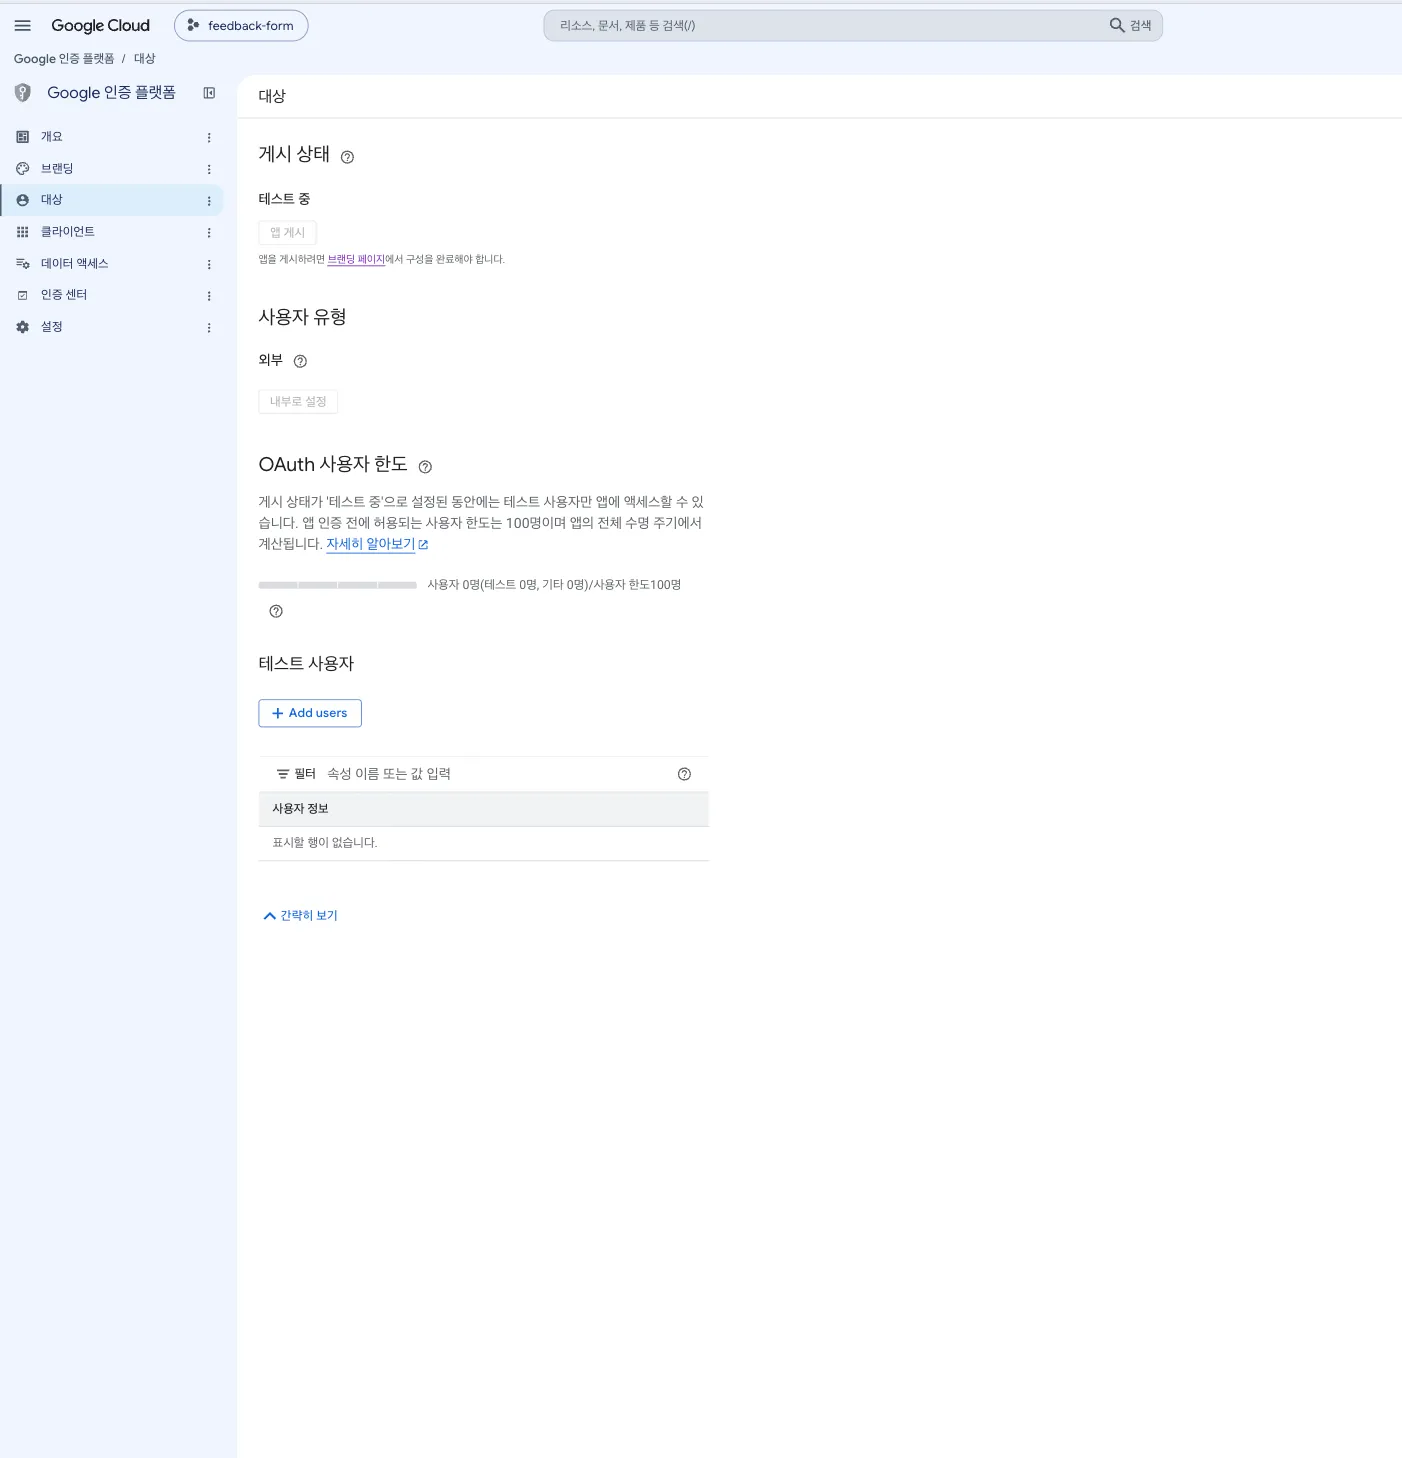Click Google 인증 플랫폼 in breadcrumb
This screenshot has height=1458, width=1402.
tap(64, 59)
